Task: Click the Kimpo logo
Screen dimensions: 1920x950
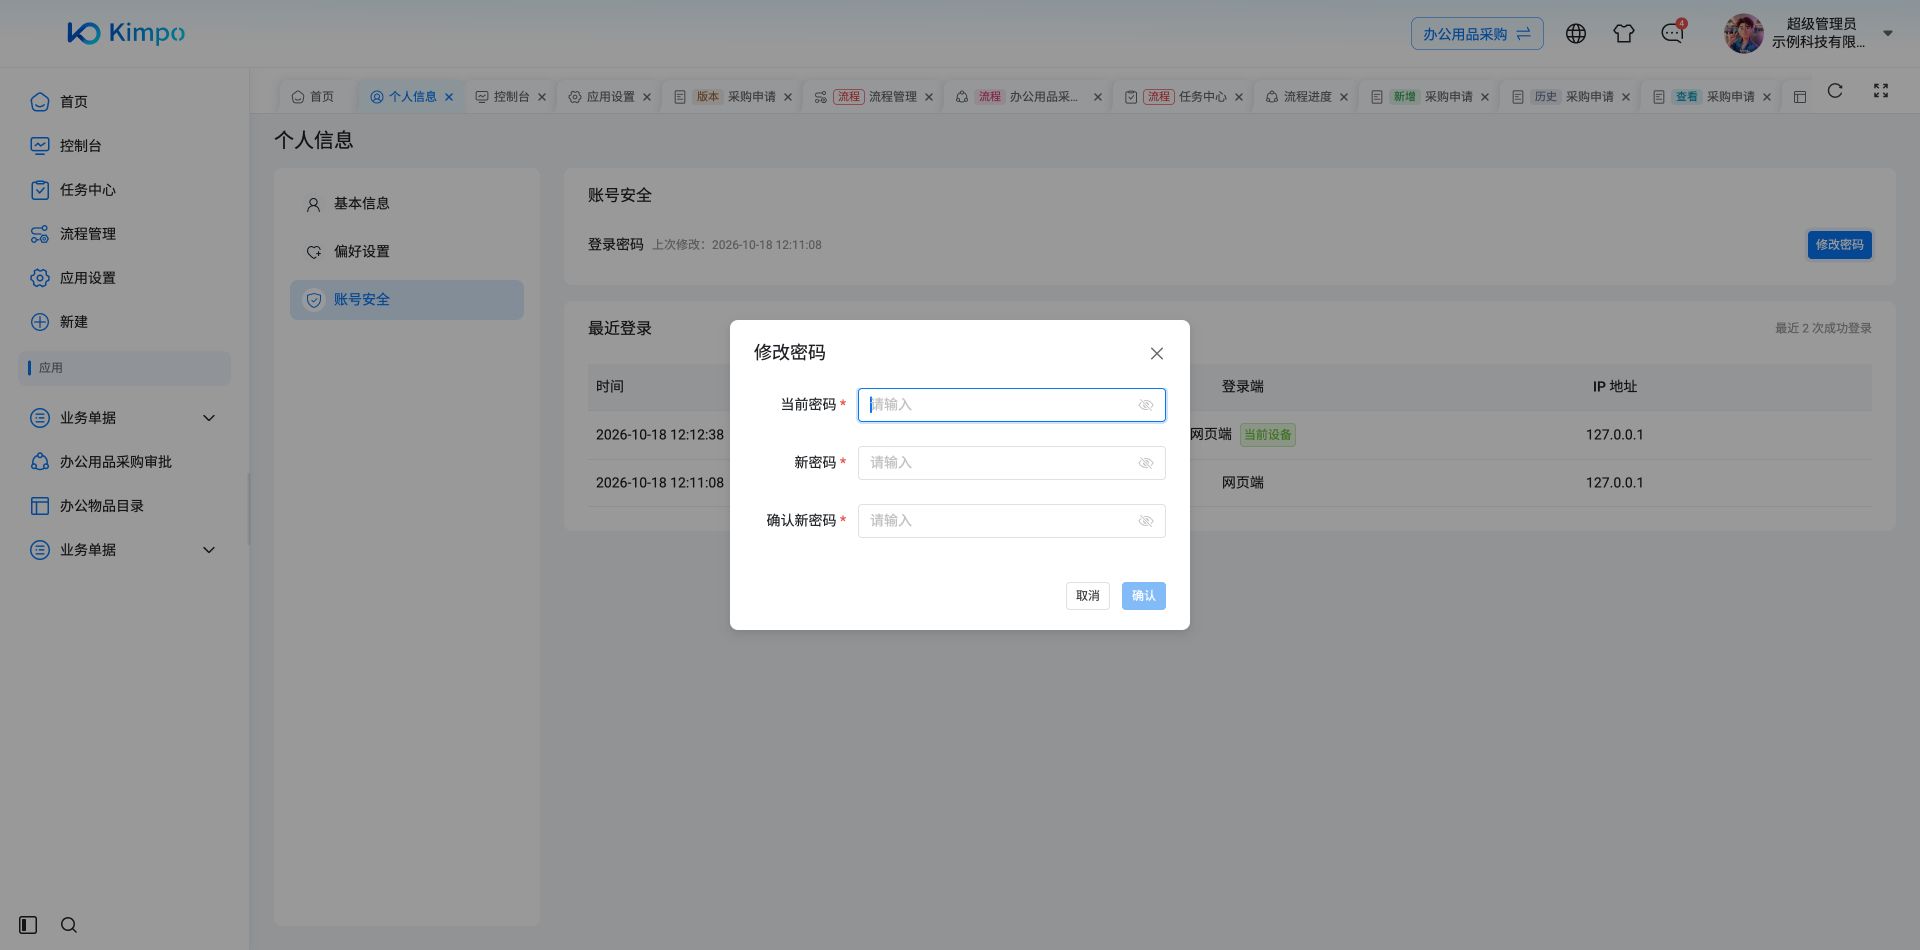Action: 126,33
